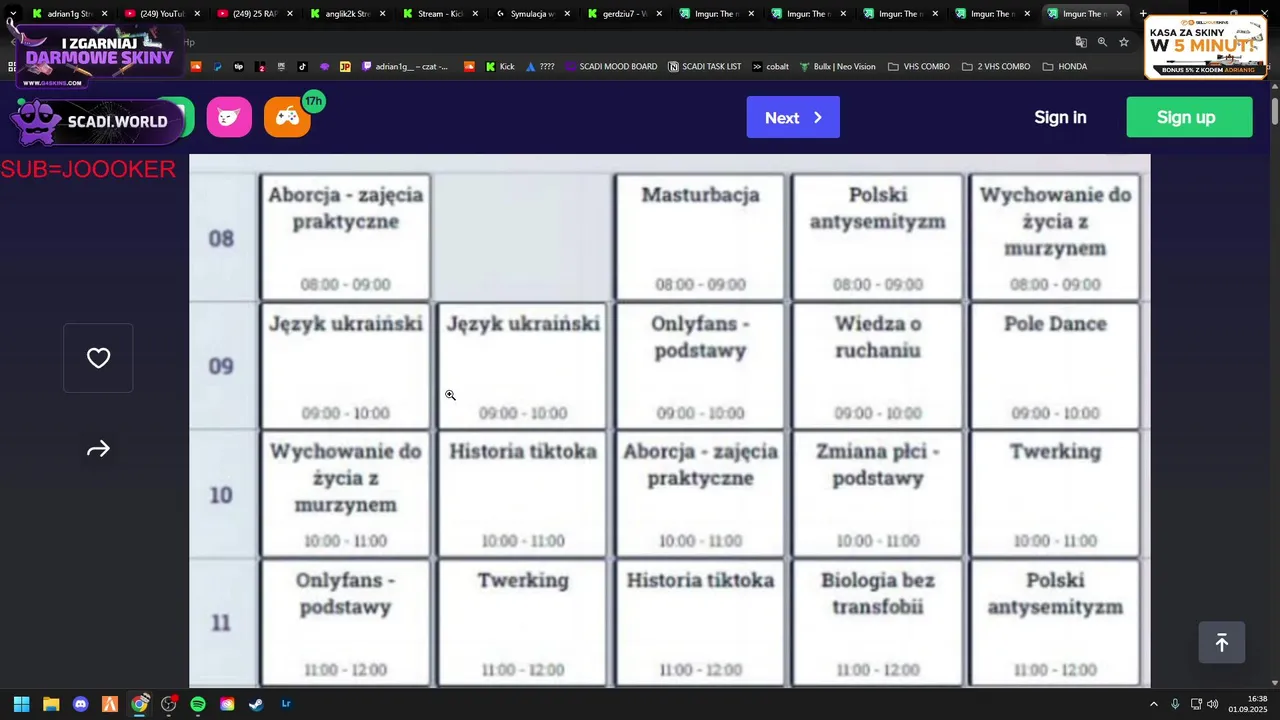Open the SCADI TASK LIST bookmark
Screen dimensions: 1280x720
coord(705,67)
